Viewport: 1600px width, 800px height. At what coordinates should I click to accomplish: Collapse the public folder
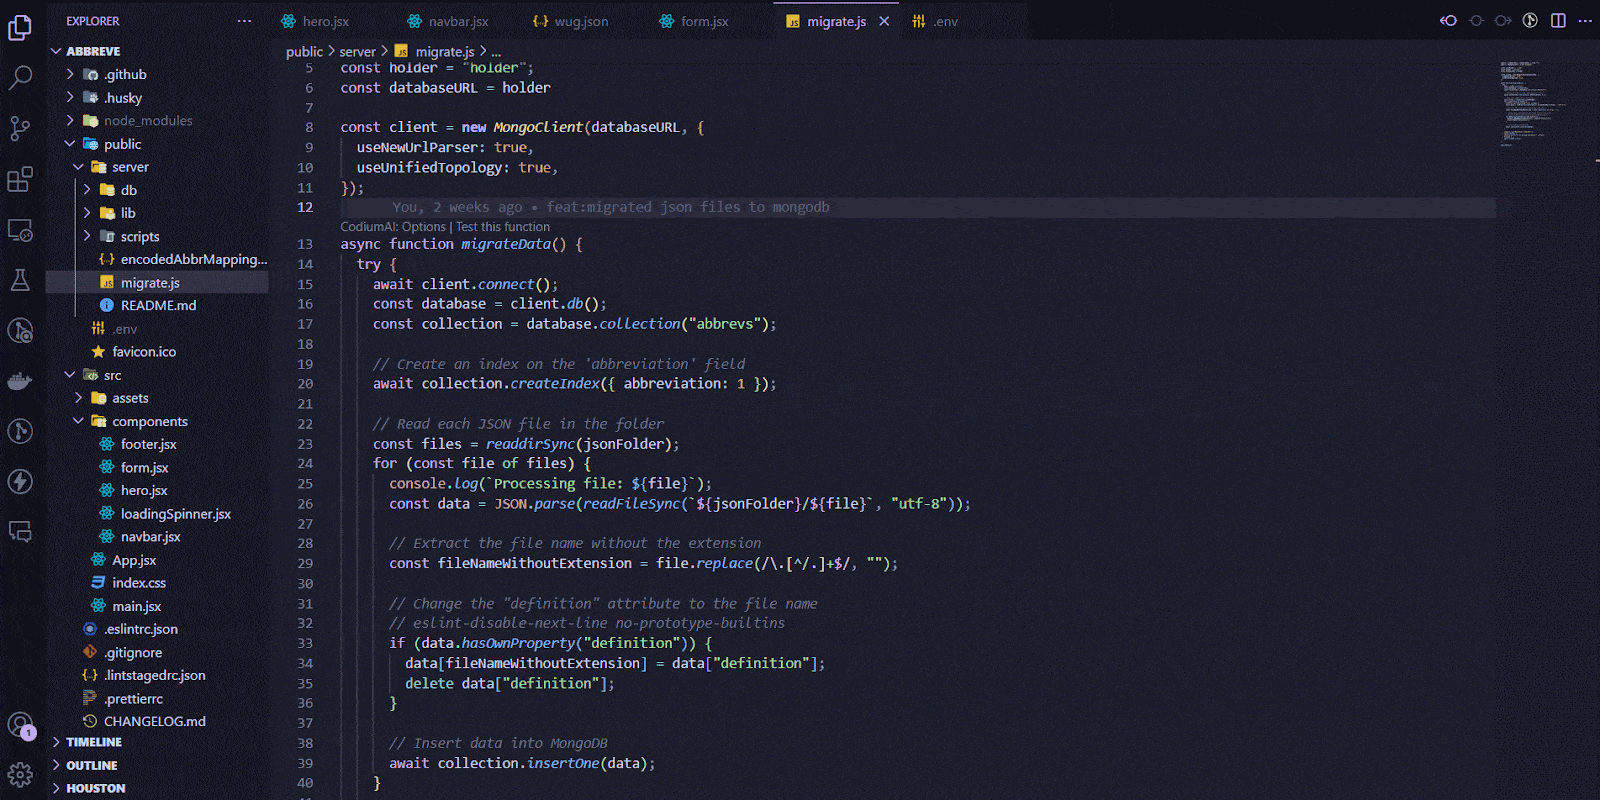122,144
